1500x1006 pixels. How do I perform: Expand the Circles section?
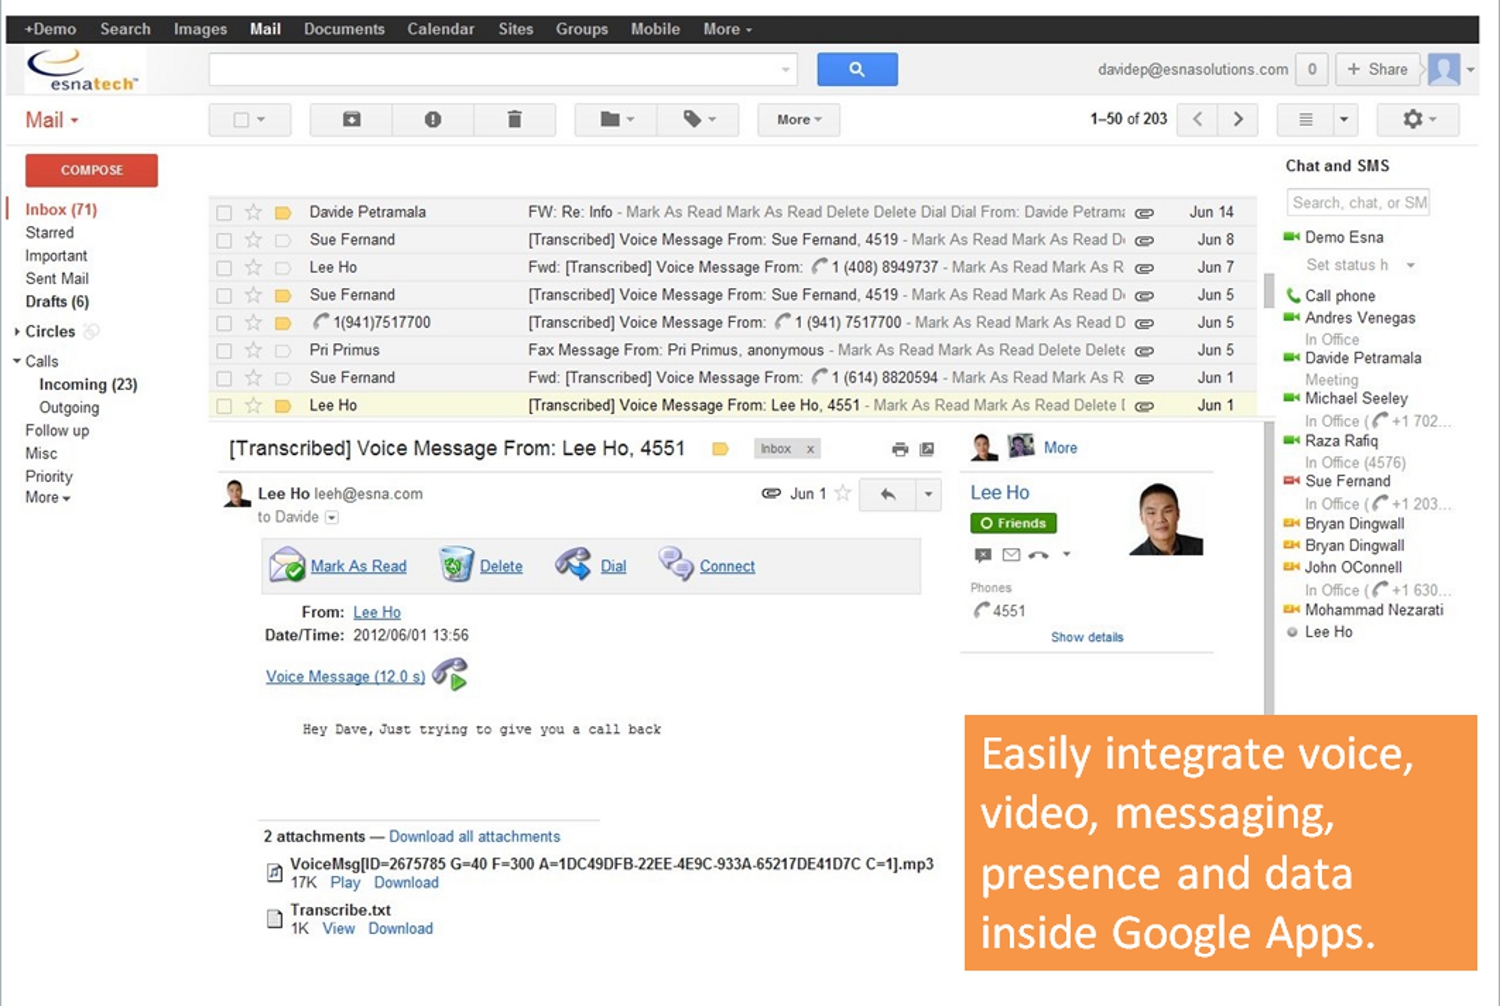click(x=17, y=332)
